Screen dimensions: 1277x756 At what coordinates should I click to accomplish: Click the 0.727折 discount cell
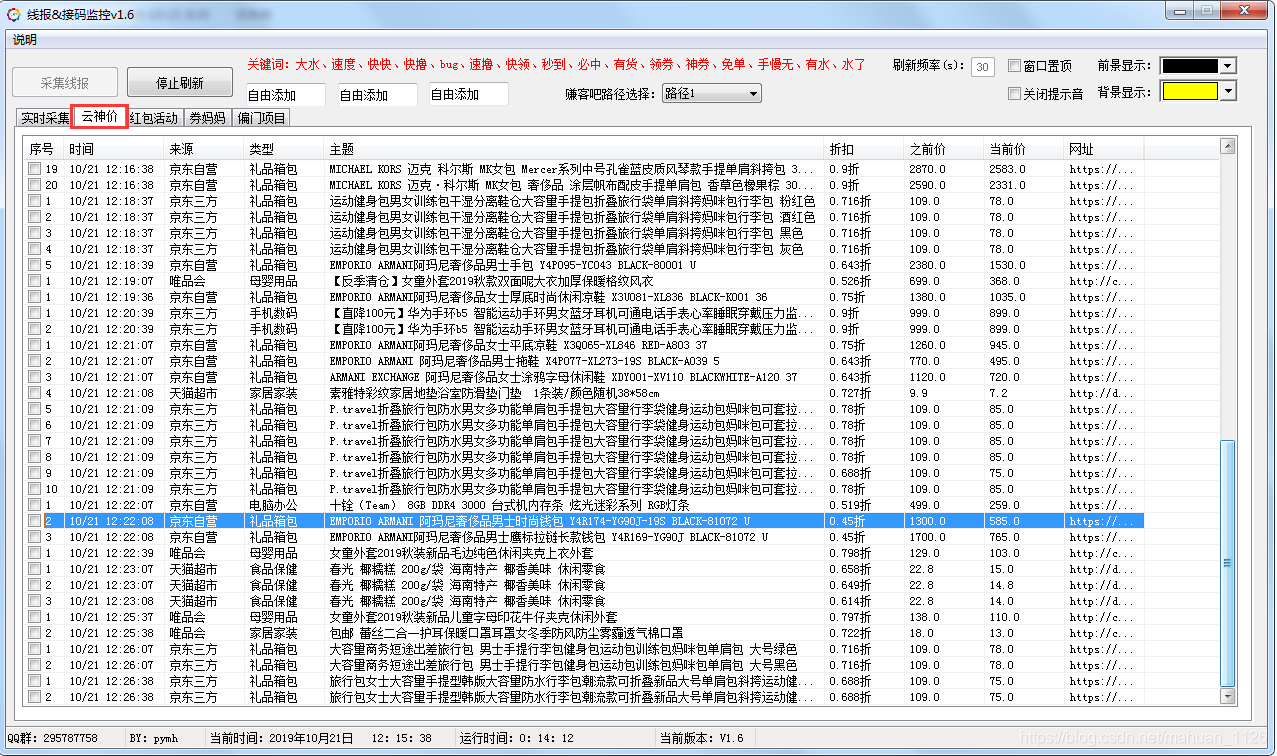(850, 393)
